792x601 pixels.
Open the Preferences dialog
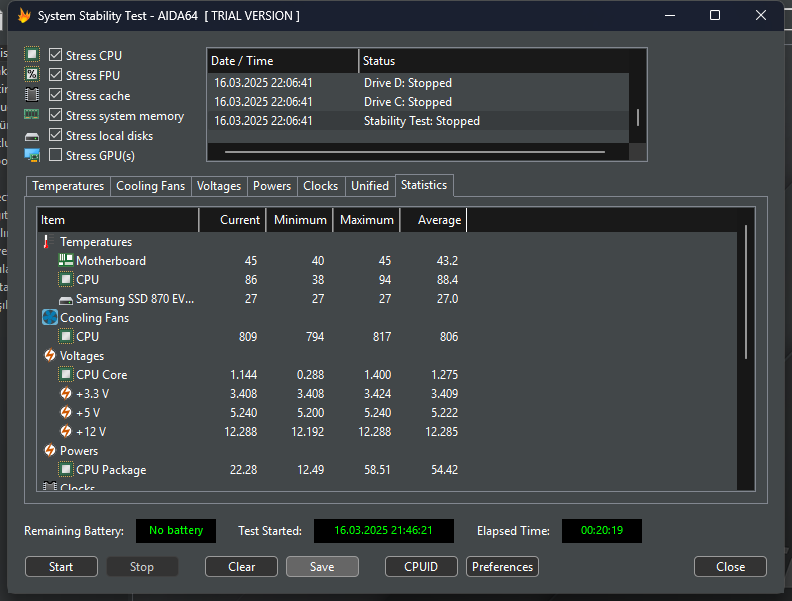click(503, 567)
